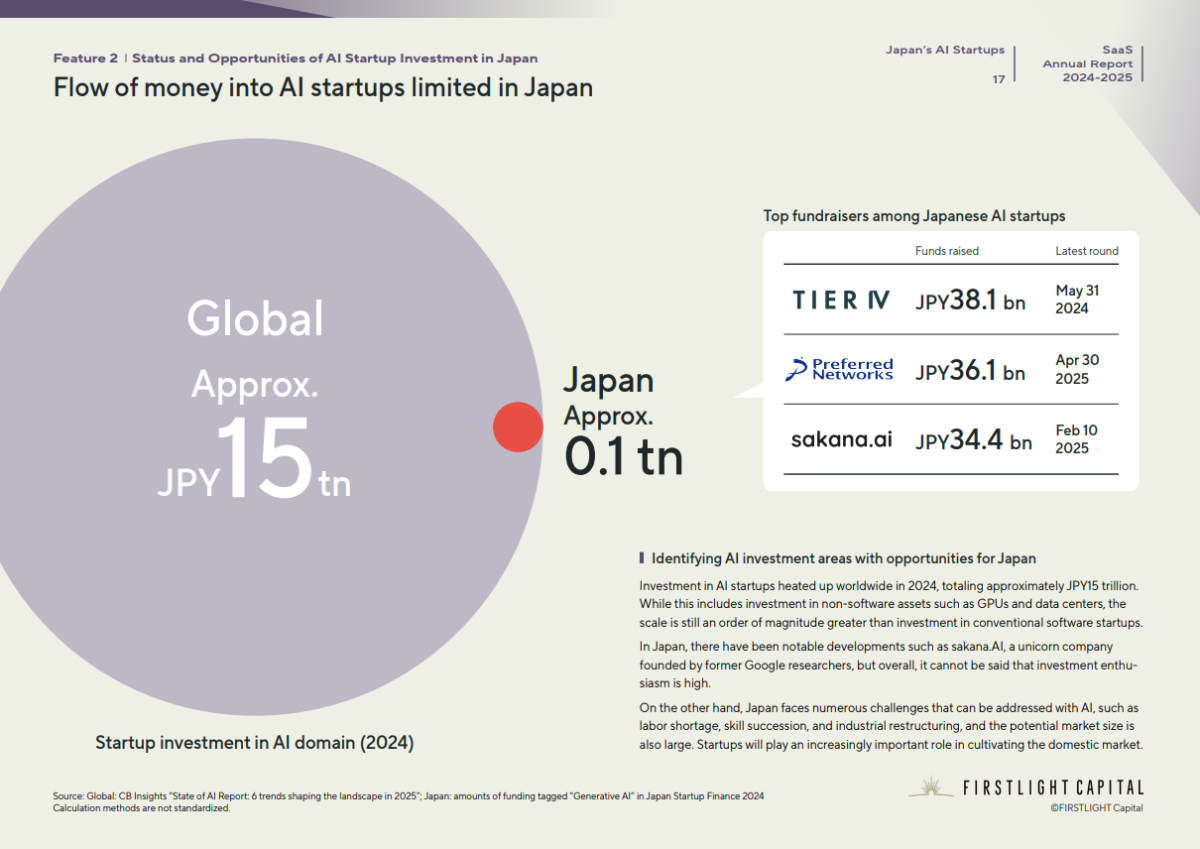
Task: Click the 'Feature 2' heading text
Action: pos(85,59)
